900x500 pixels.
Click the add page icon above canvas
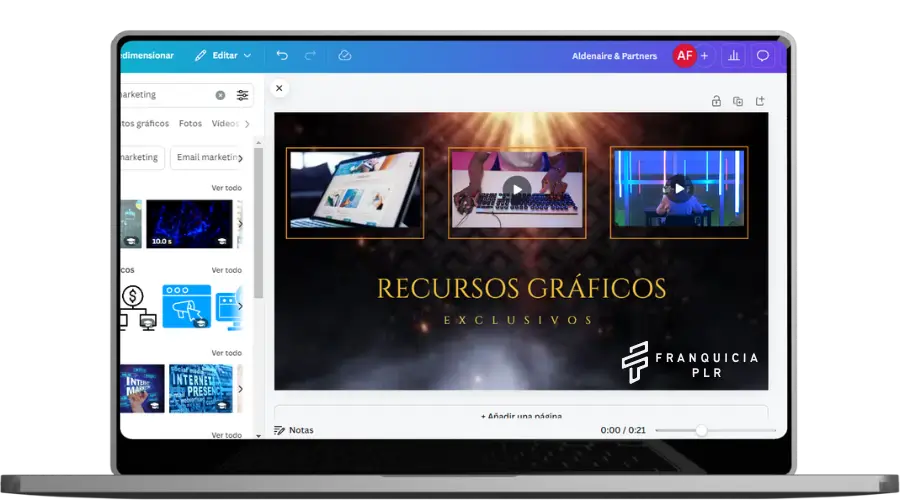(x=760, y=101)
